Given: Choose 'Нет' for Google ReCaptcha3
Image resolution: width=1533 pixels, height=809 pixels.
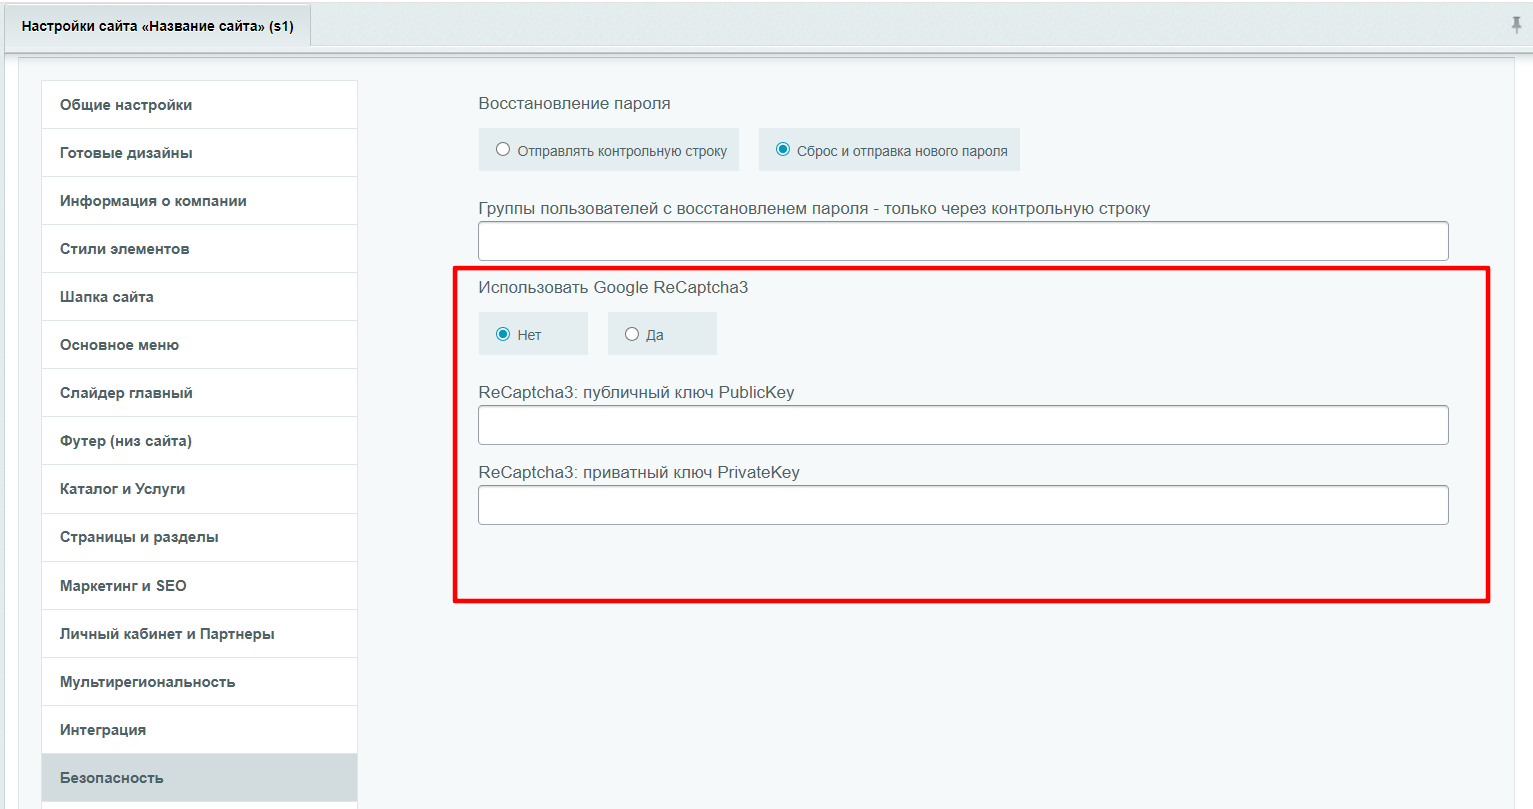Looking at the screenshot, I should click(x=503, y=334).
